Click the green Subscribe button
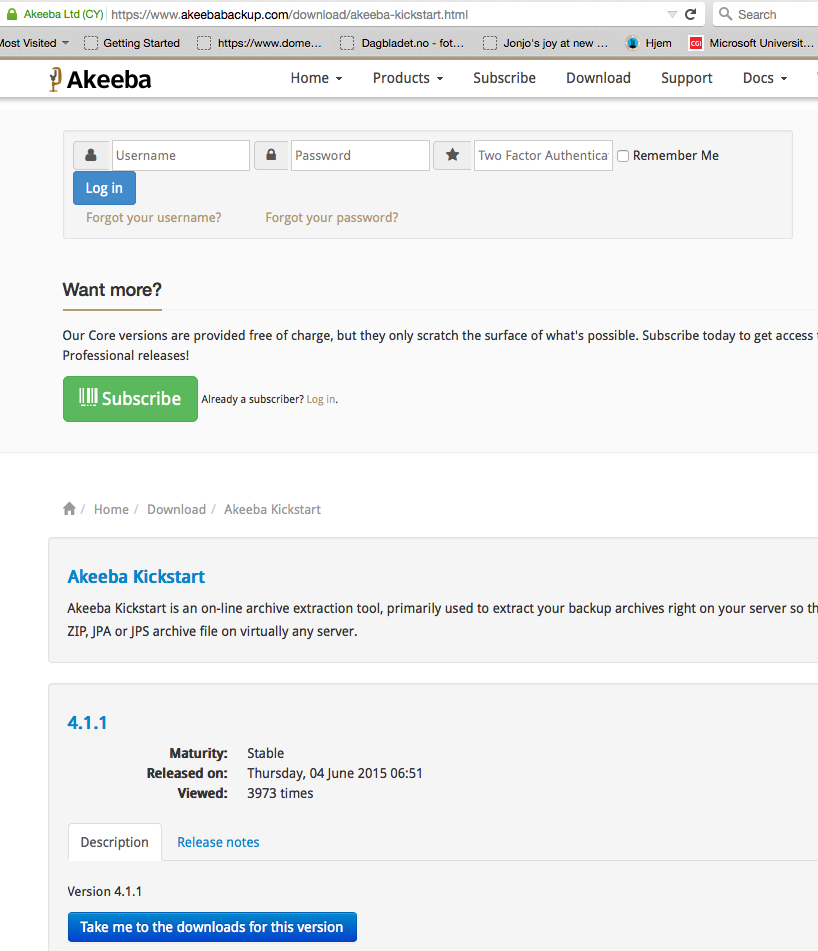 (130, 398)
